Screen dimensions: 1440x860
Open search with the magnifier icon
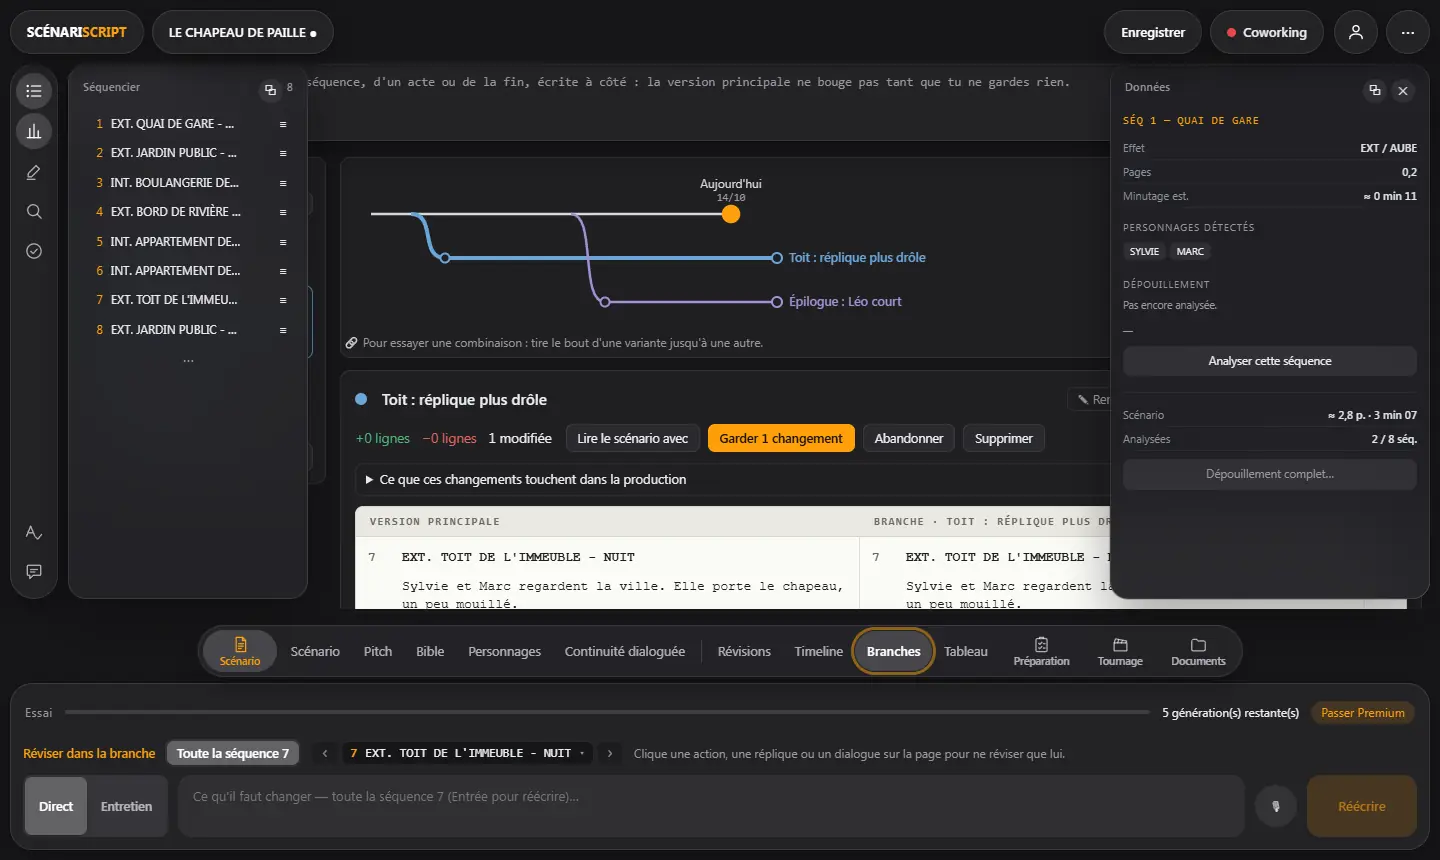tap(34, 211)
